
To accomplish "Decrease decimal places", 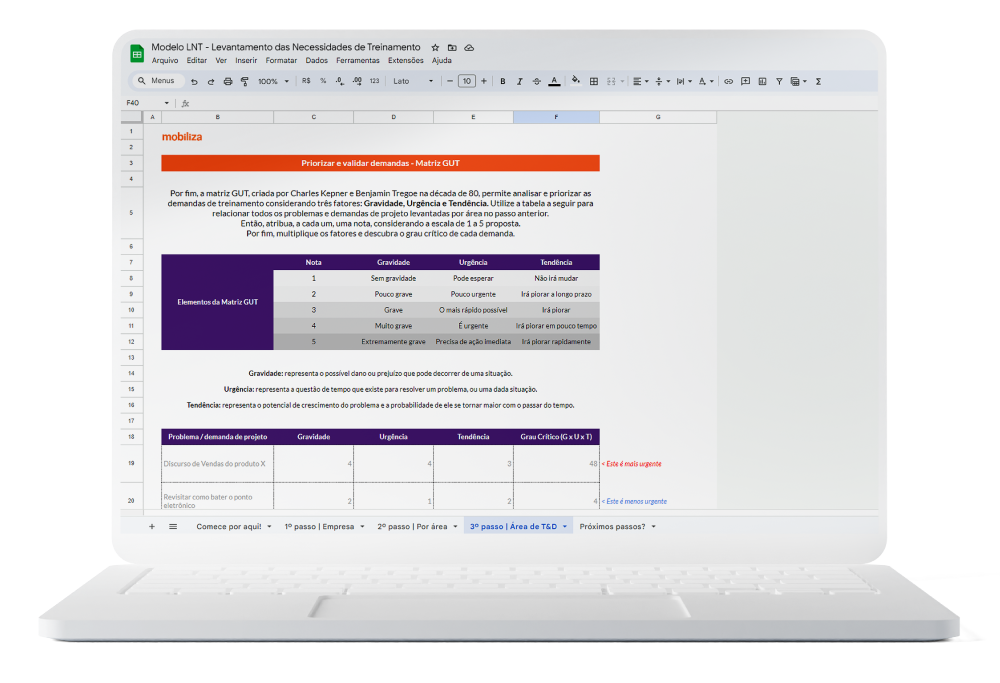I will (x=340, y=81).
